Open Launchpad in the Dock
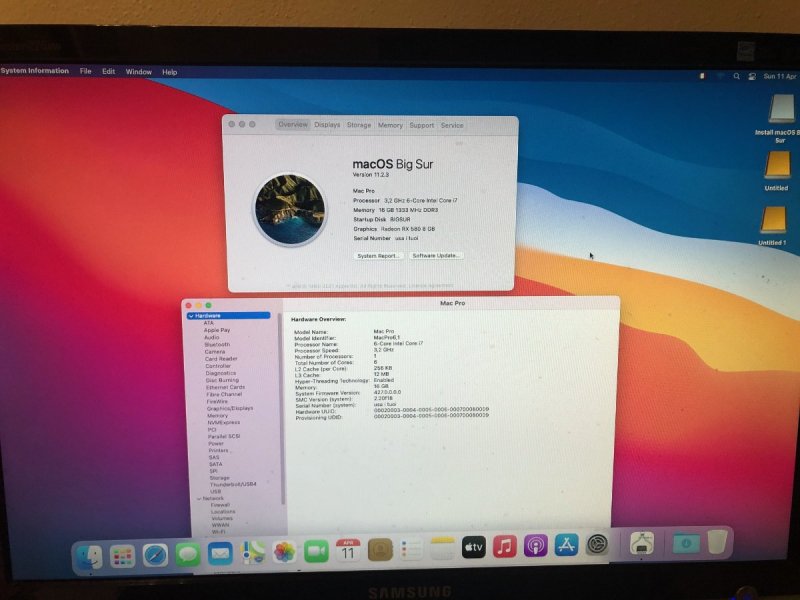800x600 pixels. coord(122,556)
